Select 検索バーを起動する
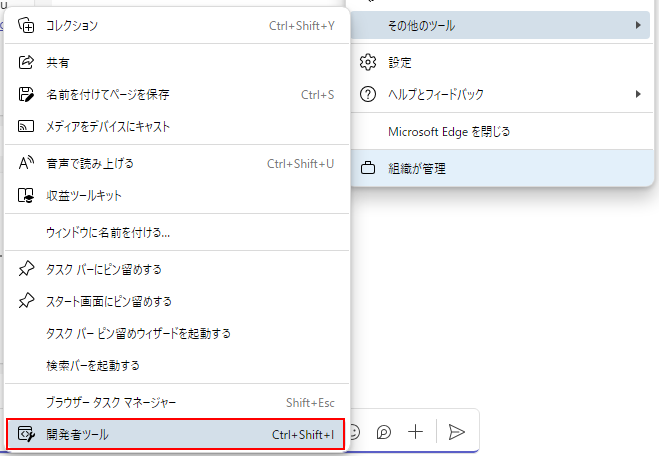Image resolution: width=659 pixels, height=456 pixels. tap(177, 365)
